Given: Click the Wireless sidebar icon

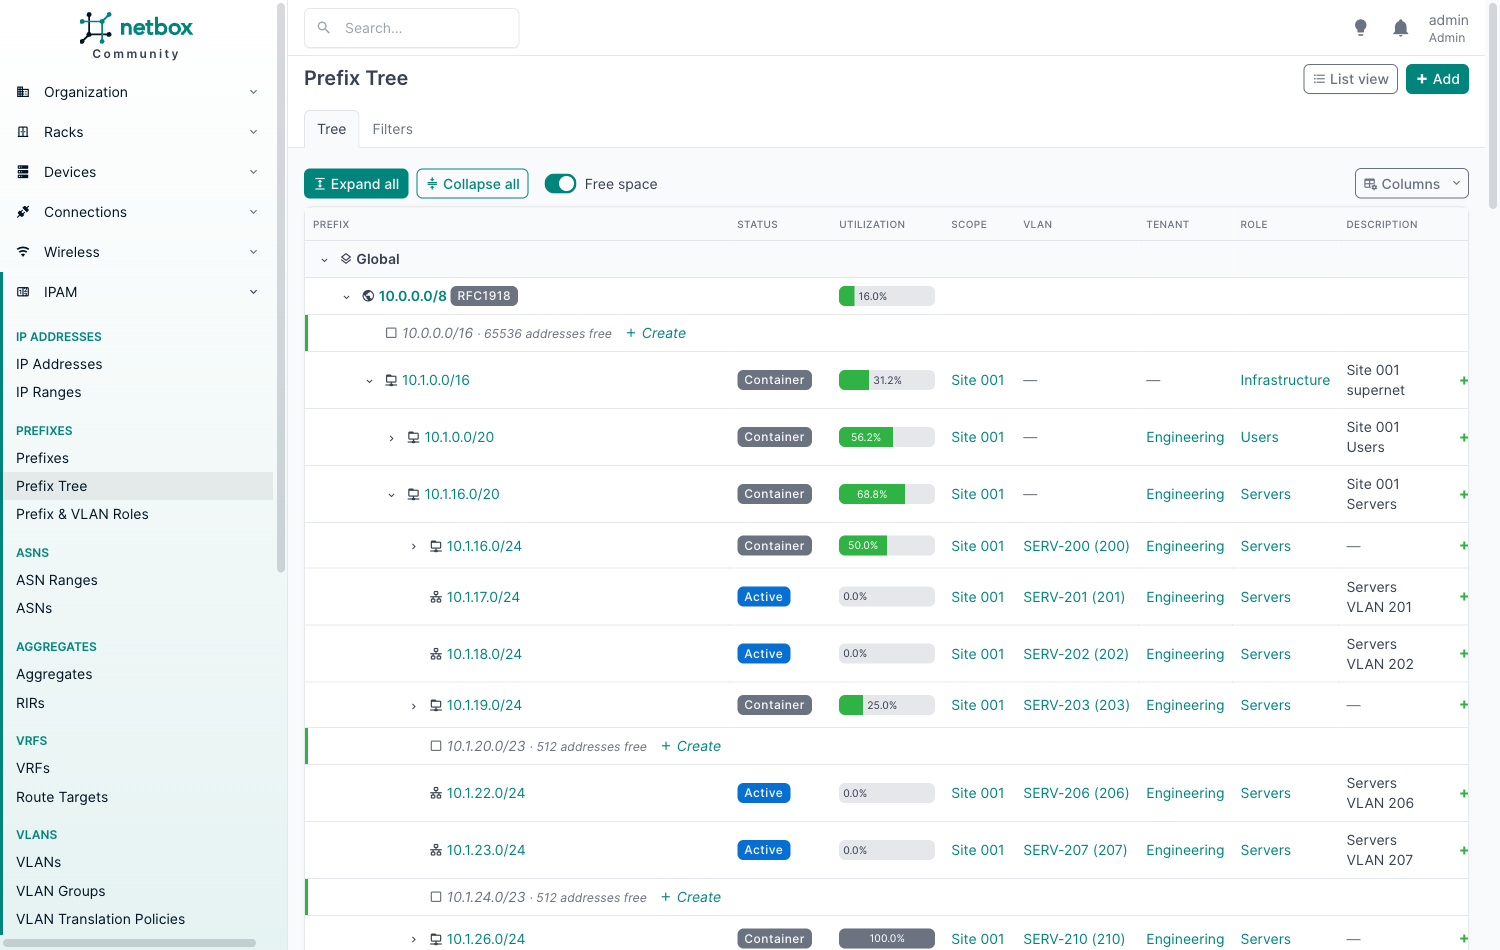Looking at the screenshot, I should (23, 252).
